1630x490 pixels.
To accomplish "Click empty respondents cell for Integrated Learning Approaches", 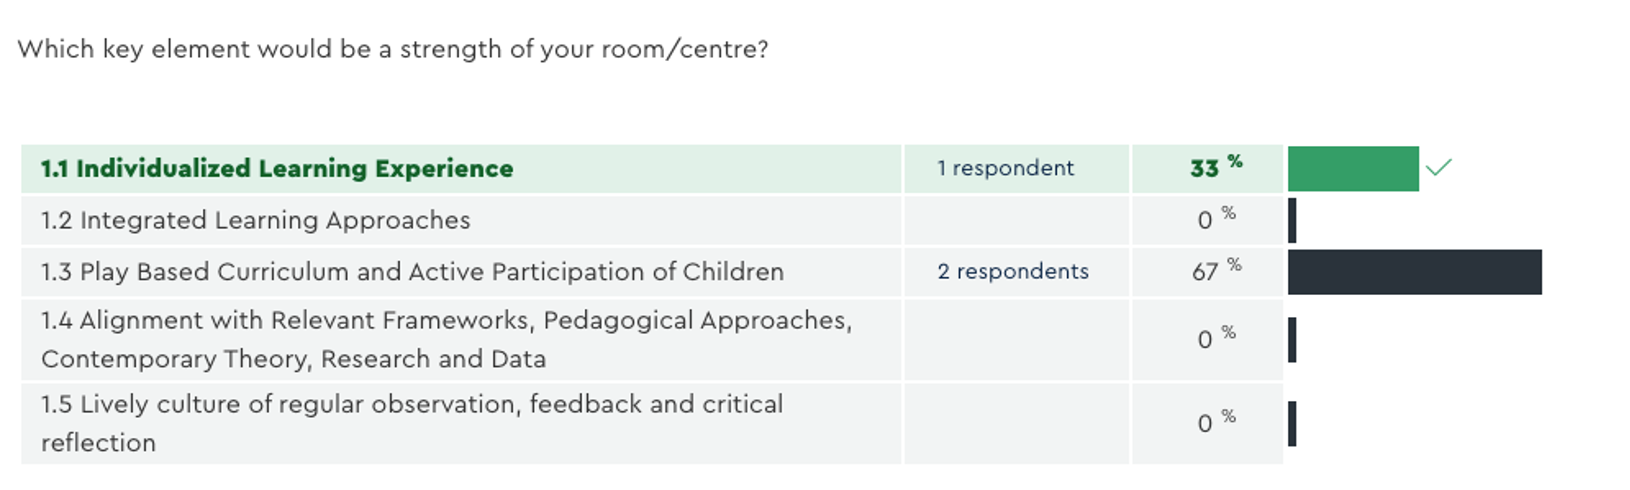I will pos(1017,220).
